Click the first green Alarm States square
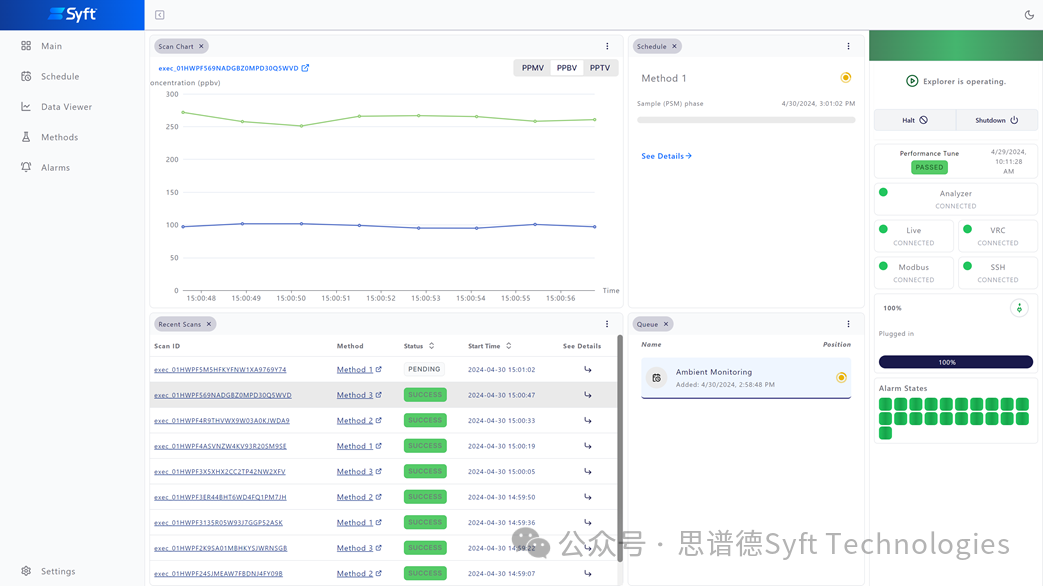Viewport: 1043px width, 586px height. pos(885,404)
